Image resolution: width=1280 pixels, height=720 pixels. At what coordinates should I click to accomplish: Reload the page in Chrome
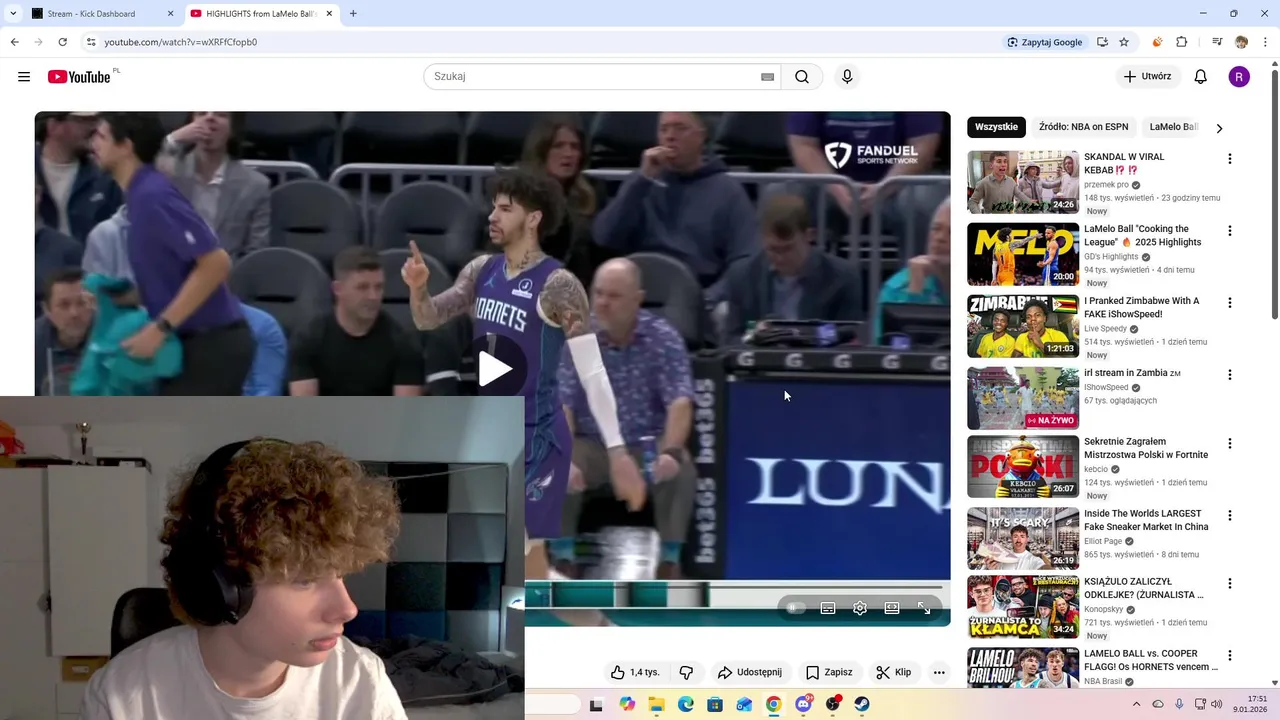(62, 42)
